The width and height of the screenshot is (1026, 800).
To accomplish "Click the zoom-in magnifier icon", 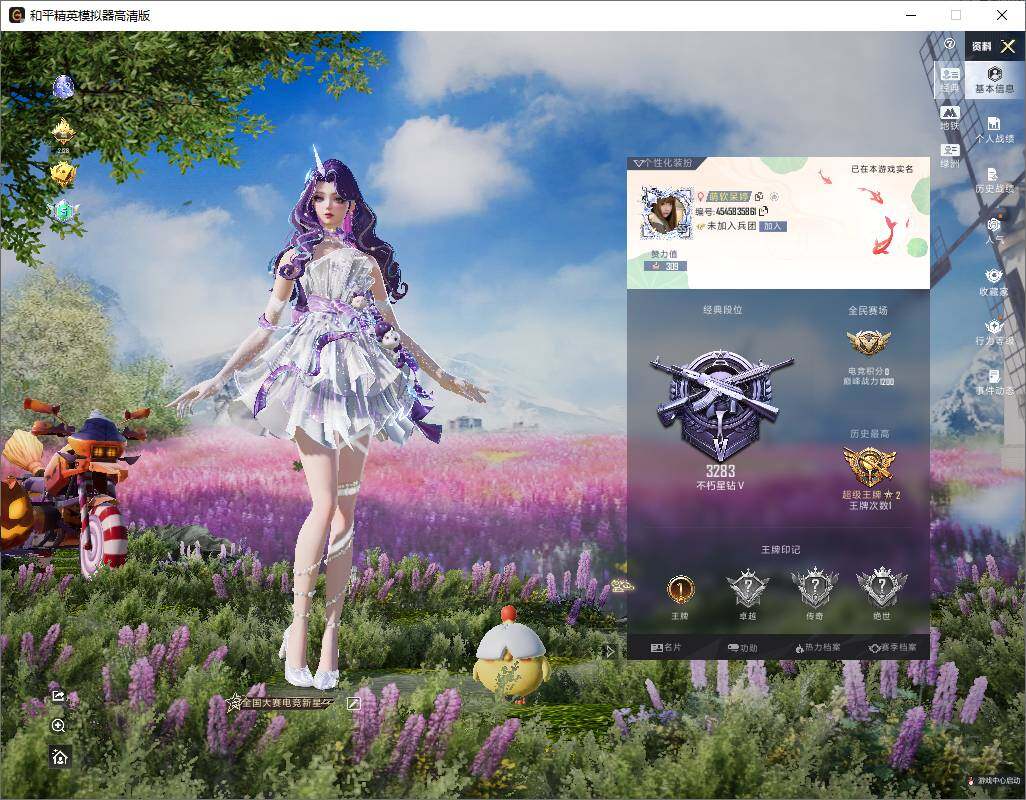I will [58, 726].
